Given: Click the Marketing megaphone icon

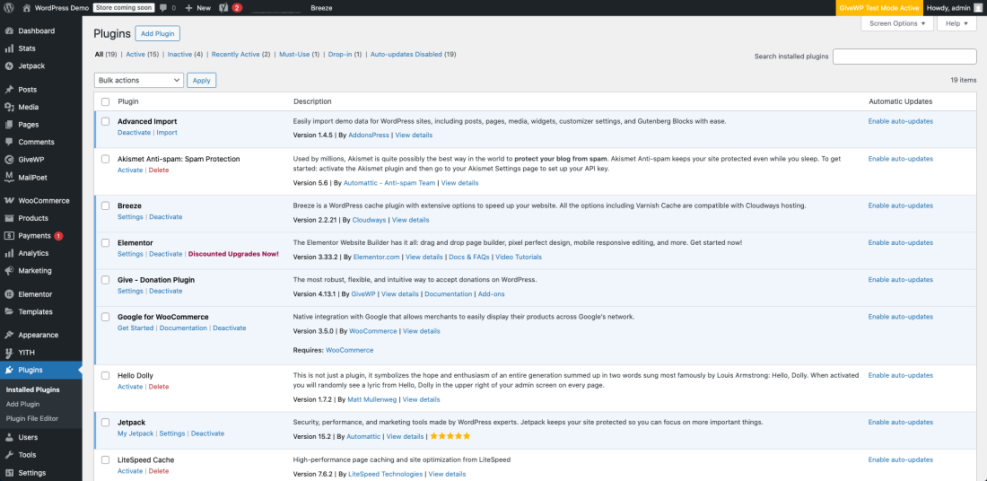Looking at the screenshot, I should point(9,271).
